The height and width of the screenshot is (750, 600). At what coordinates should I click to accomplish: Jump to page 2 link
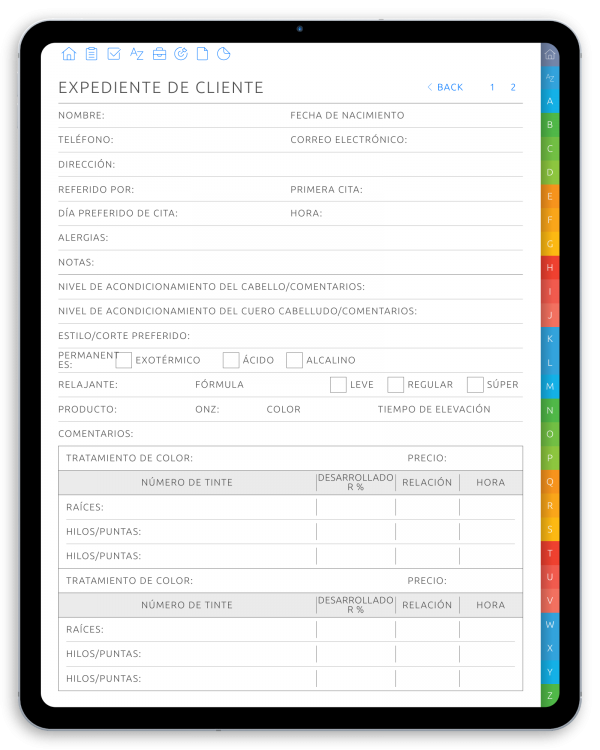tap(513, 87)
